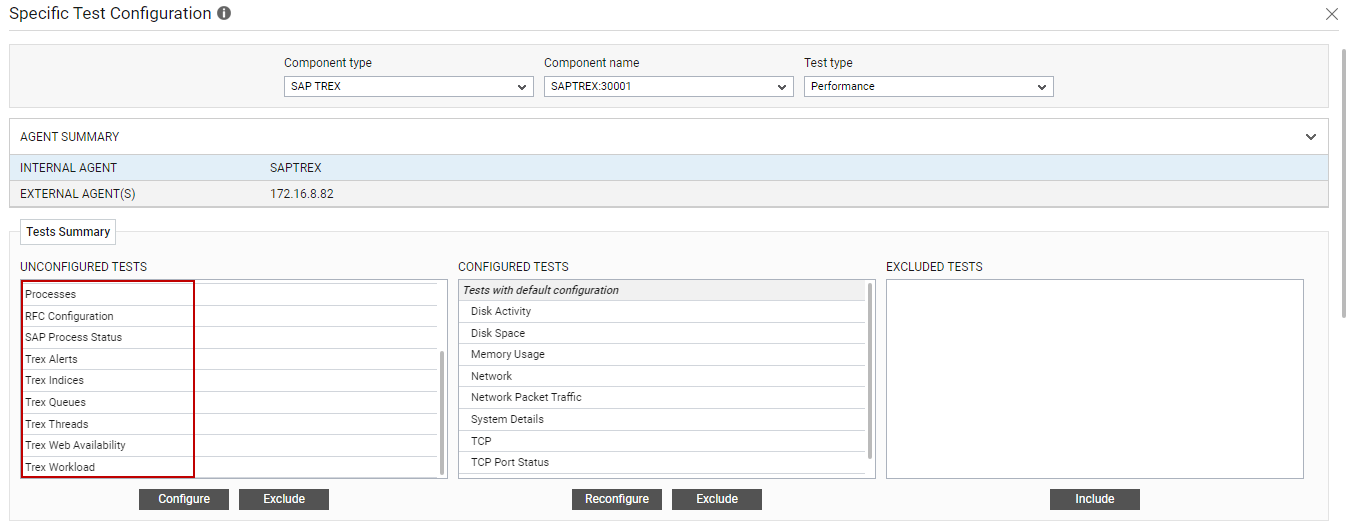The width and height of the screenshot is (1346, 524).
Task: Click Configure button under unconfigured tests
Action: pyautogui.click(x=184, y=499)
